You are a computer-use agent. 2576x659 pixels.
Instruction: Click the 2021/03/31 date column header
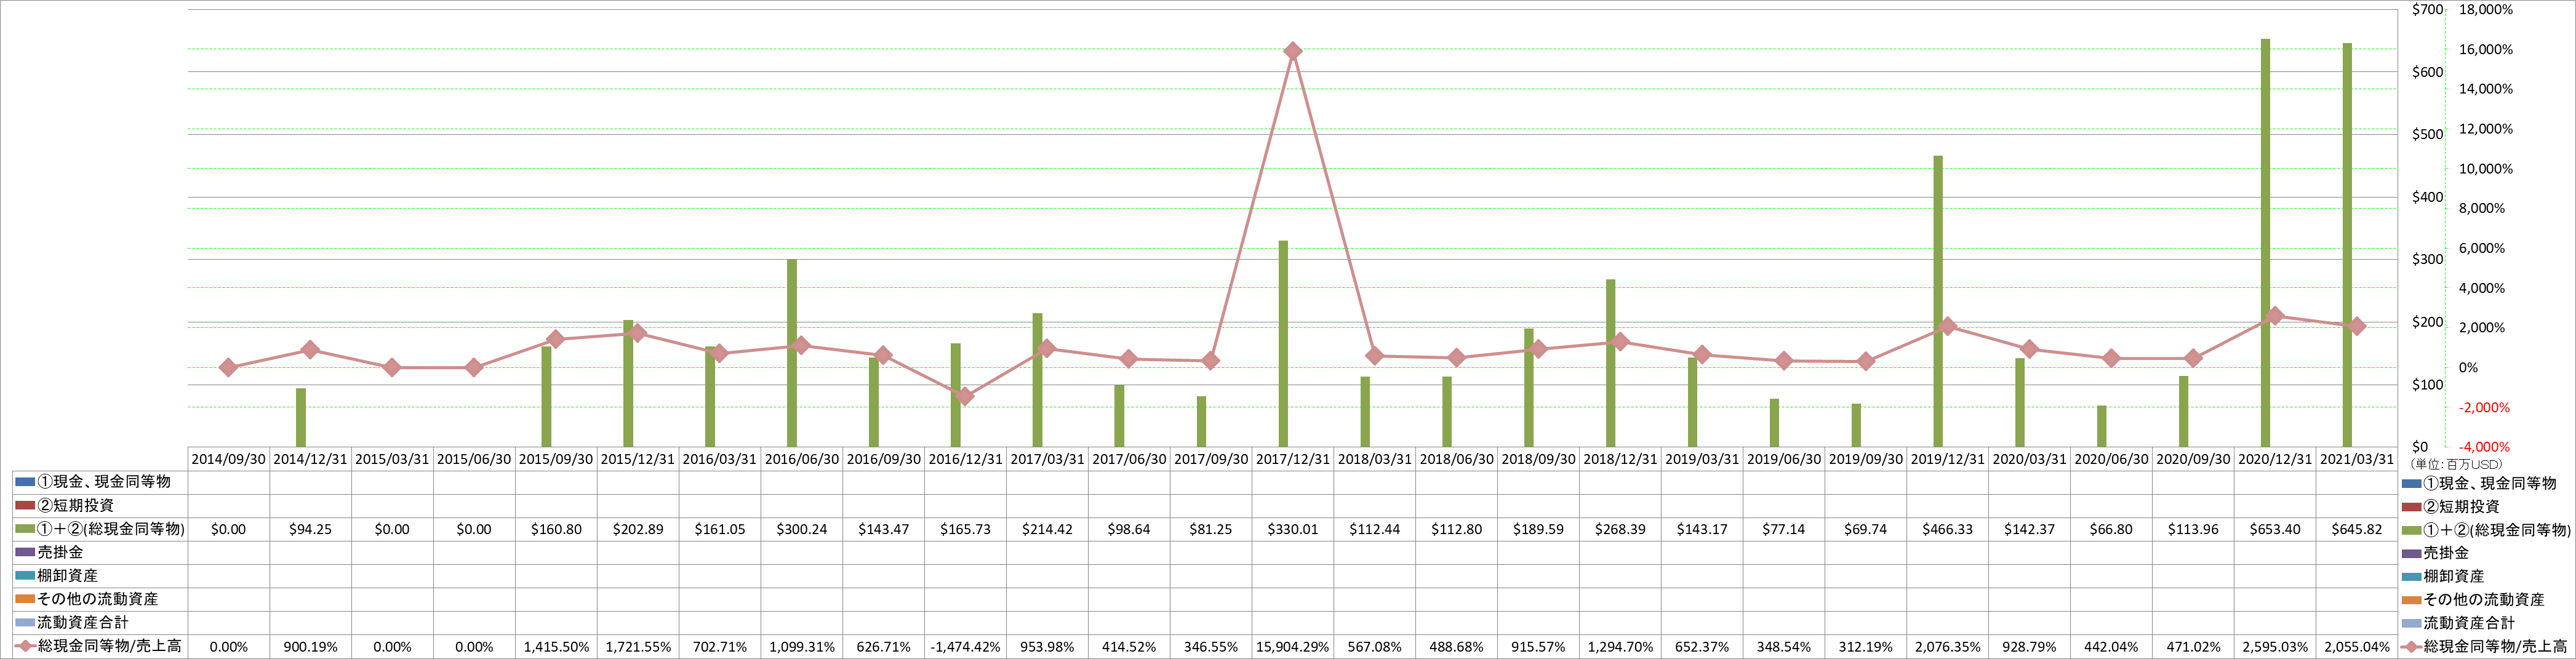point(2357,459)
